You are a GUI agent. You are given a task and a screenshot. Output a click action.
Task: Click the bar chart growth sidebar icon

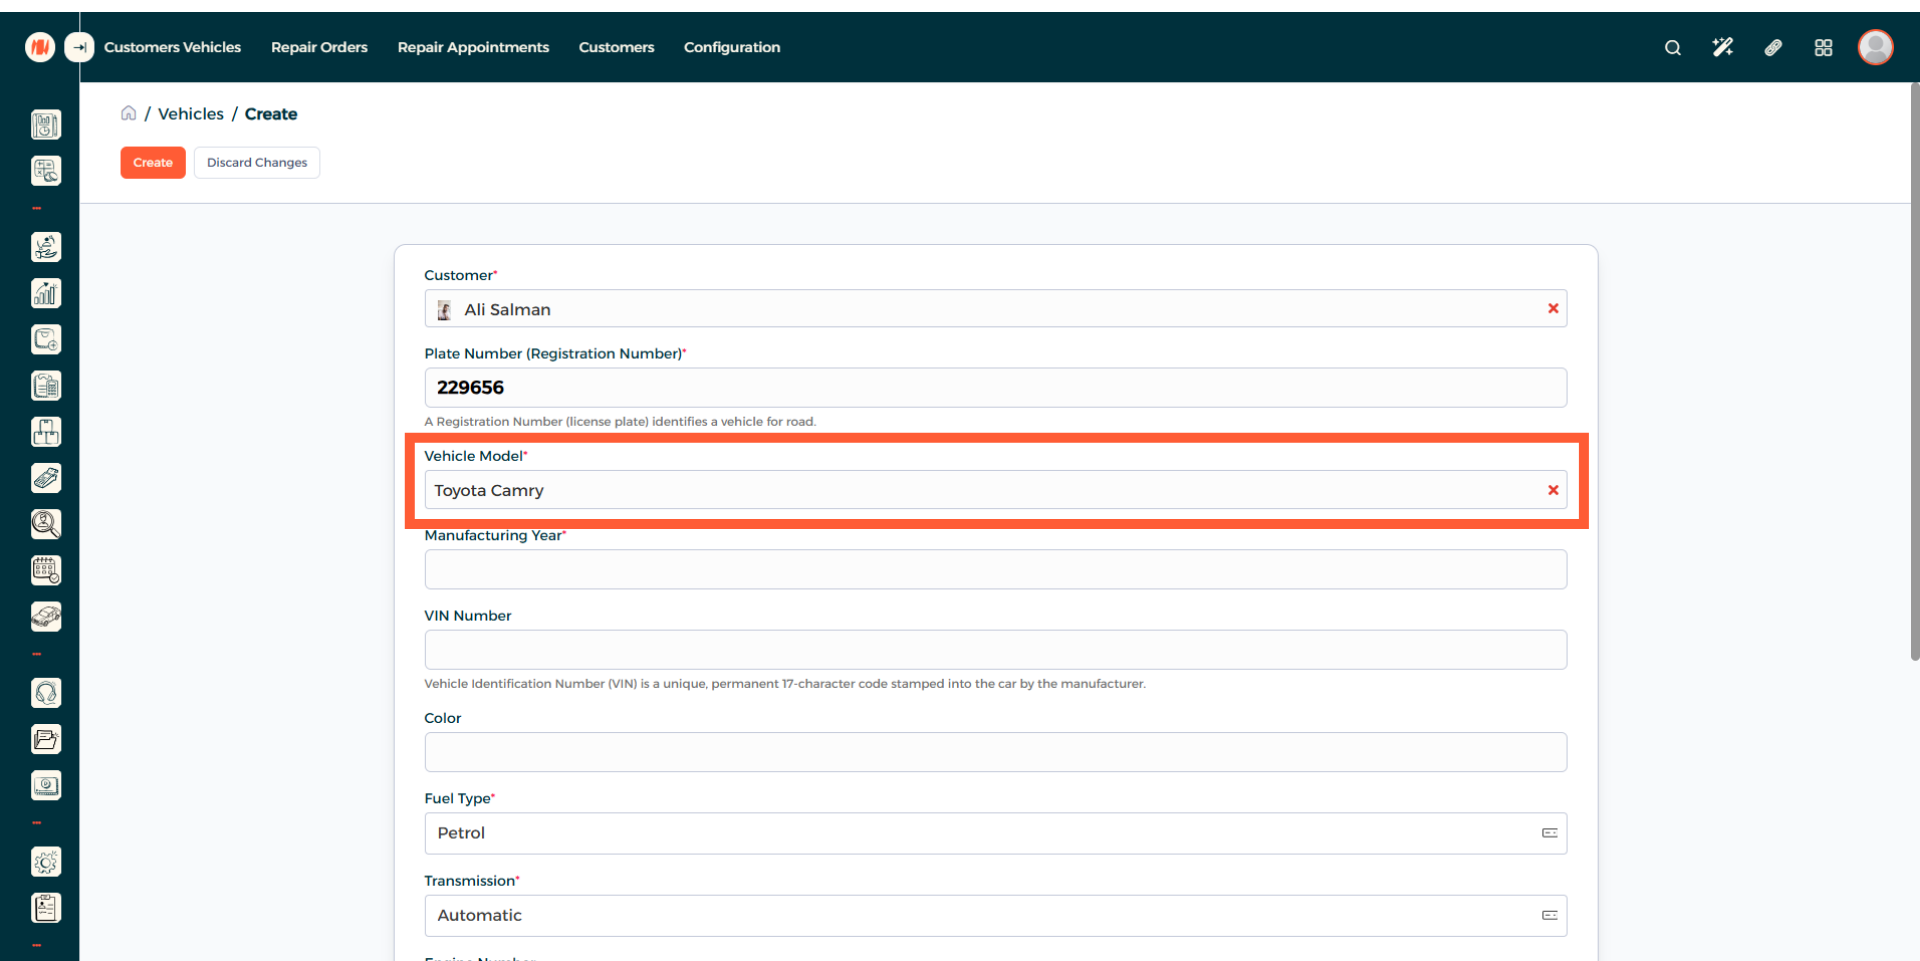46,293
